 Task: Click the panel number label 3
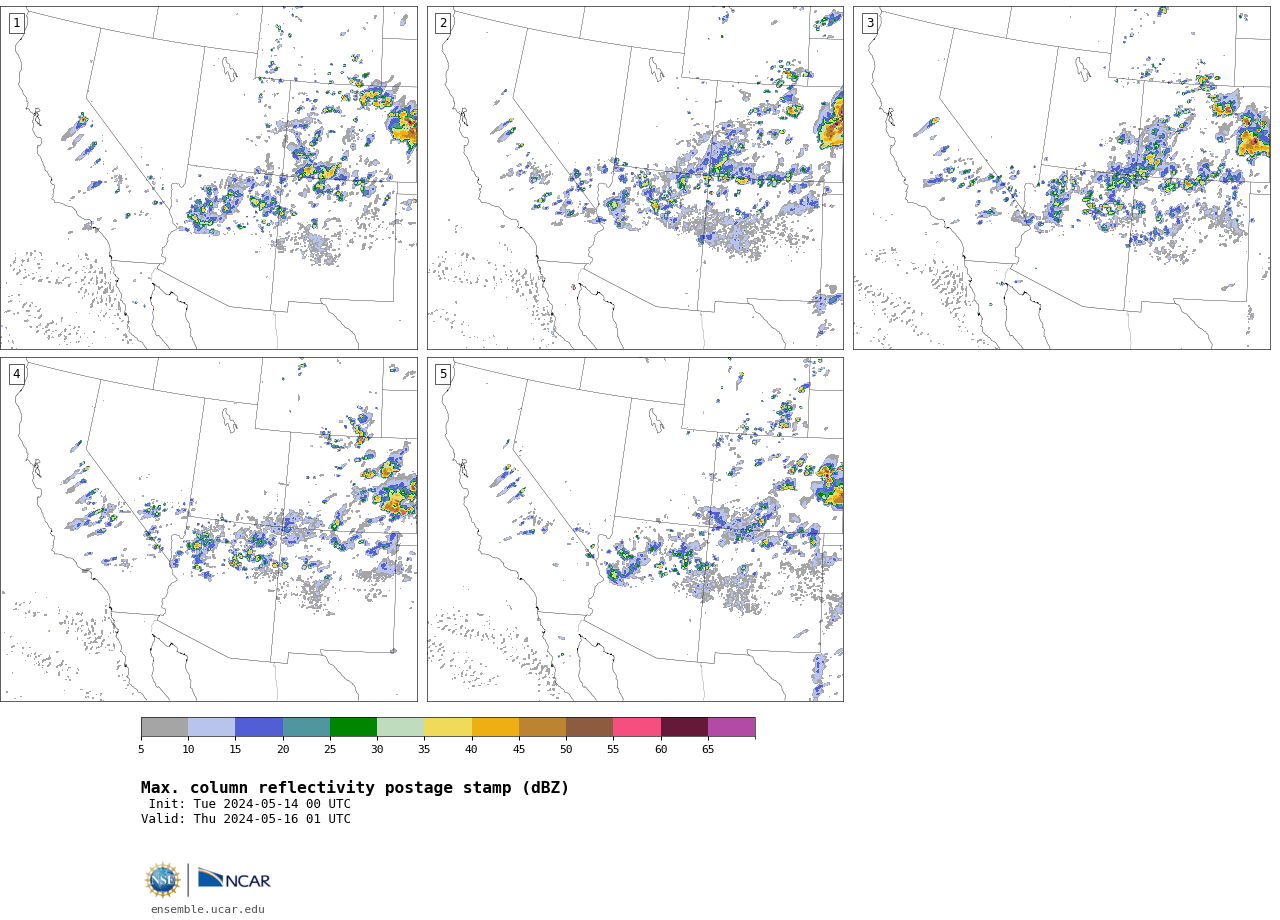870,23
